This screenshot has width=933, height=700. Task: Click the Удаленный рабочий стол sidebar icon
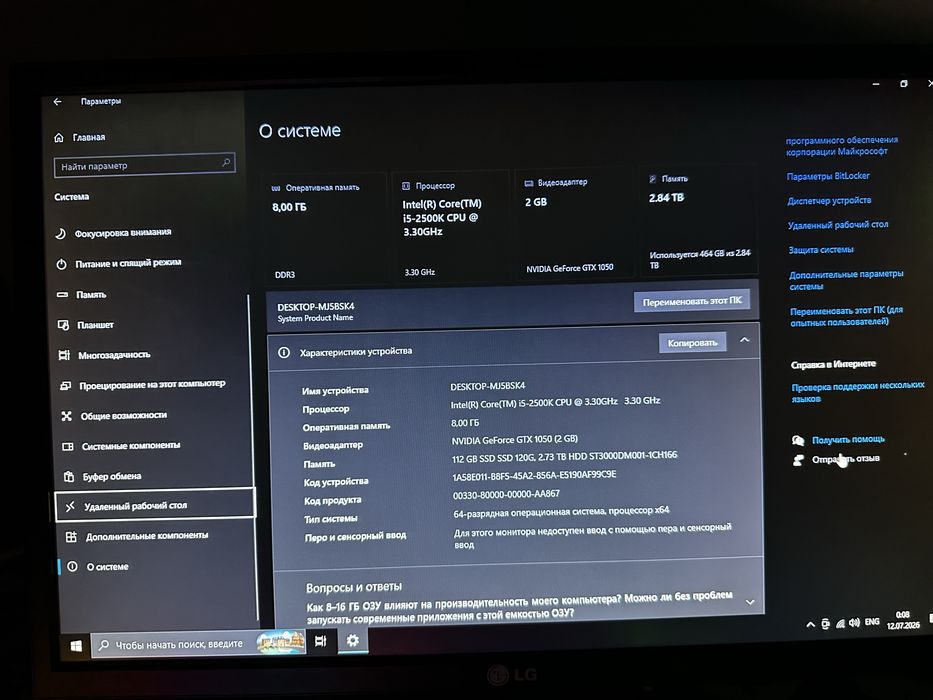(x=70, y=507)
